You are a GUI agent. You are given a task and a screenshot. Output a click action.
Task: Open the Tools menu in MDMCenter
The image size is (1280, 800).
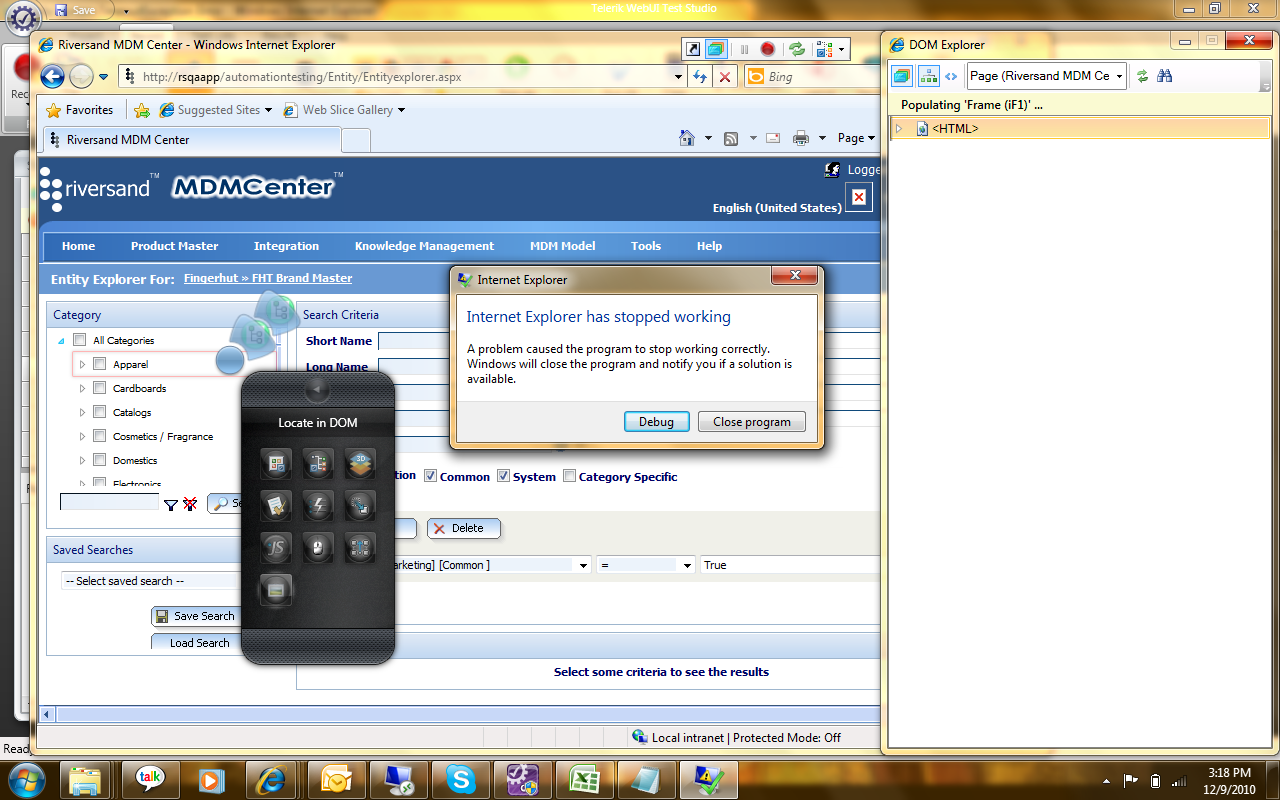click(646, 246)
